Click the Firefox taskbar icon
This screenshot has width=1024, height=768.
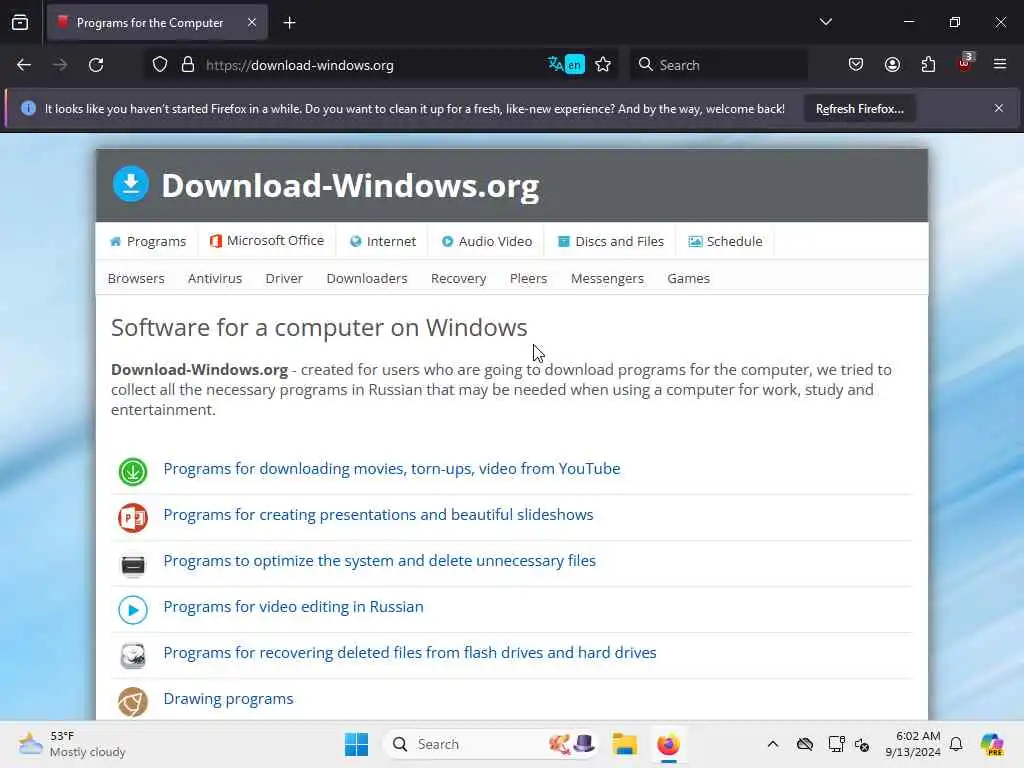pyautogui.click(x=668, y=744)
